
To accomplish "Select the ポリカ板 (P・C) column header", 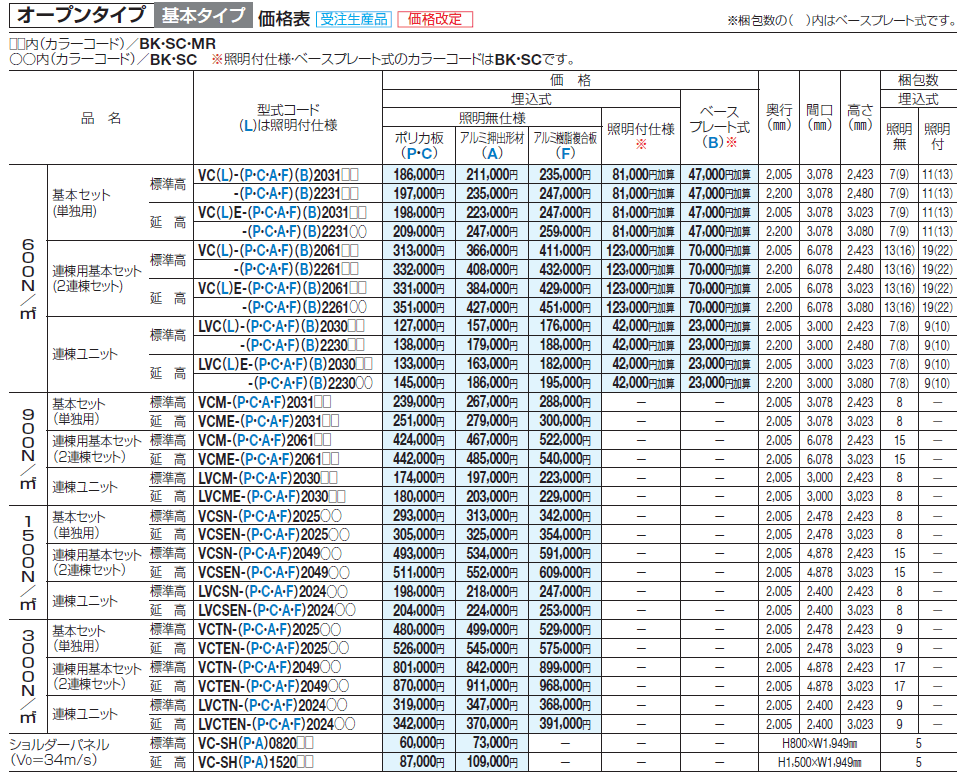I will 419,144.
